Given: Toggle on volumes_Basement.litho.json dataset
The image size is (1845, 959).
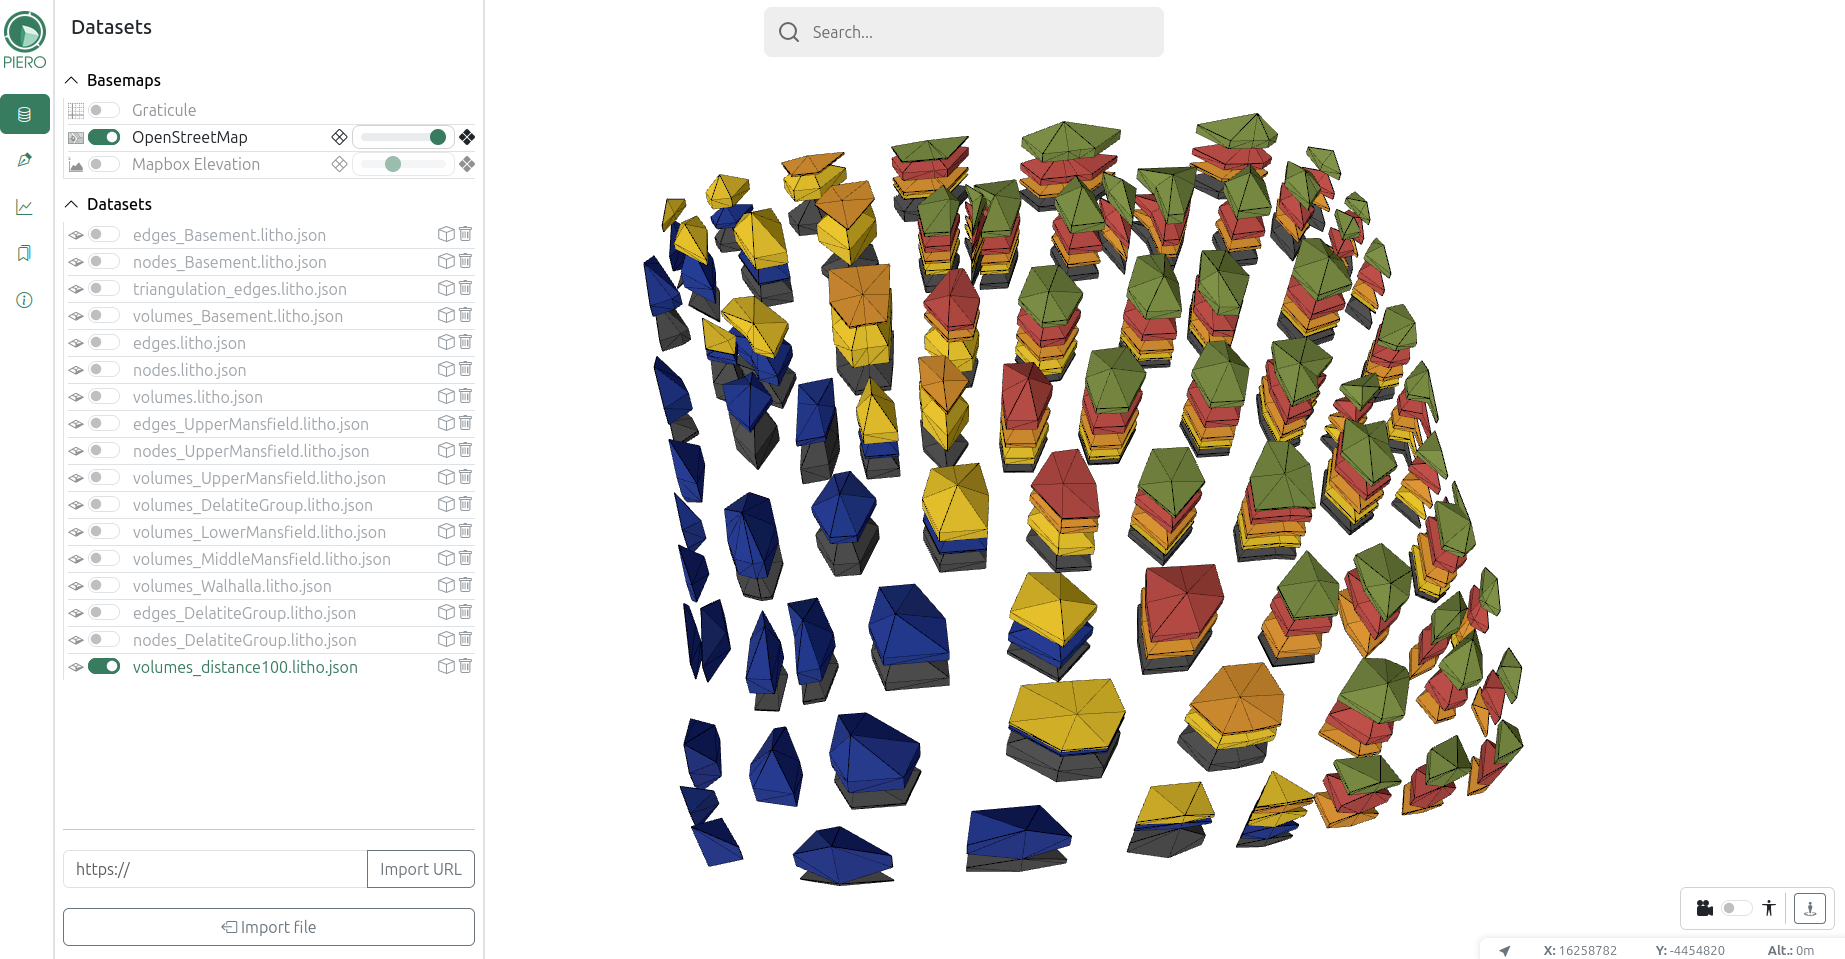Looking at the screenshot, I should (104, 315).
